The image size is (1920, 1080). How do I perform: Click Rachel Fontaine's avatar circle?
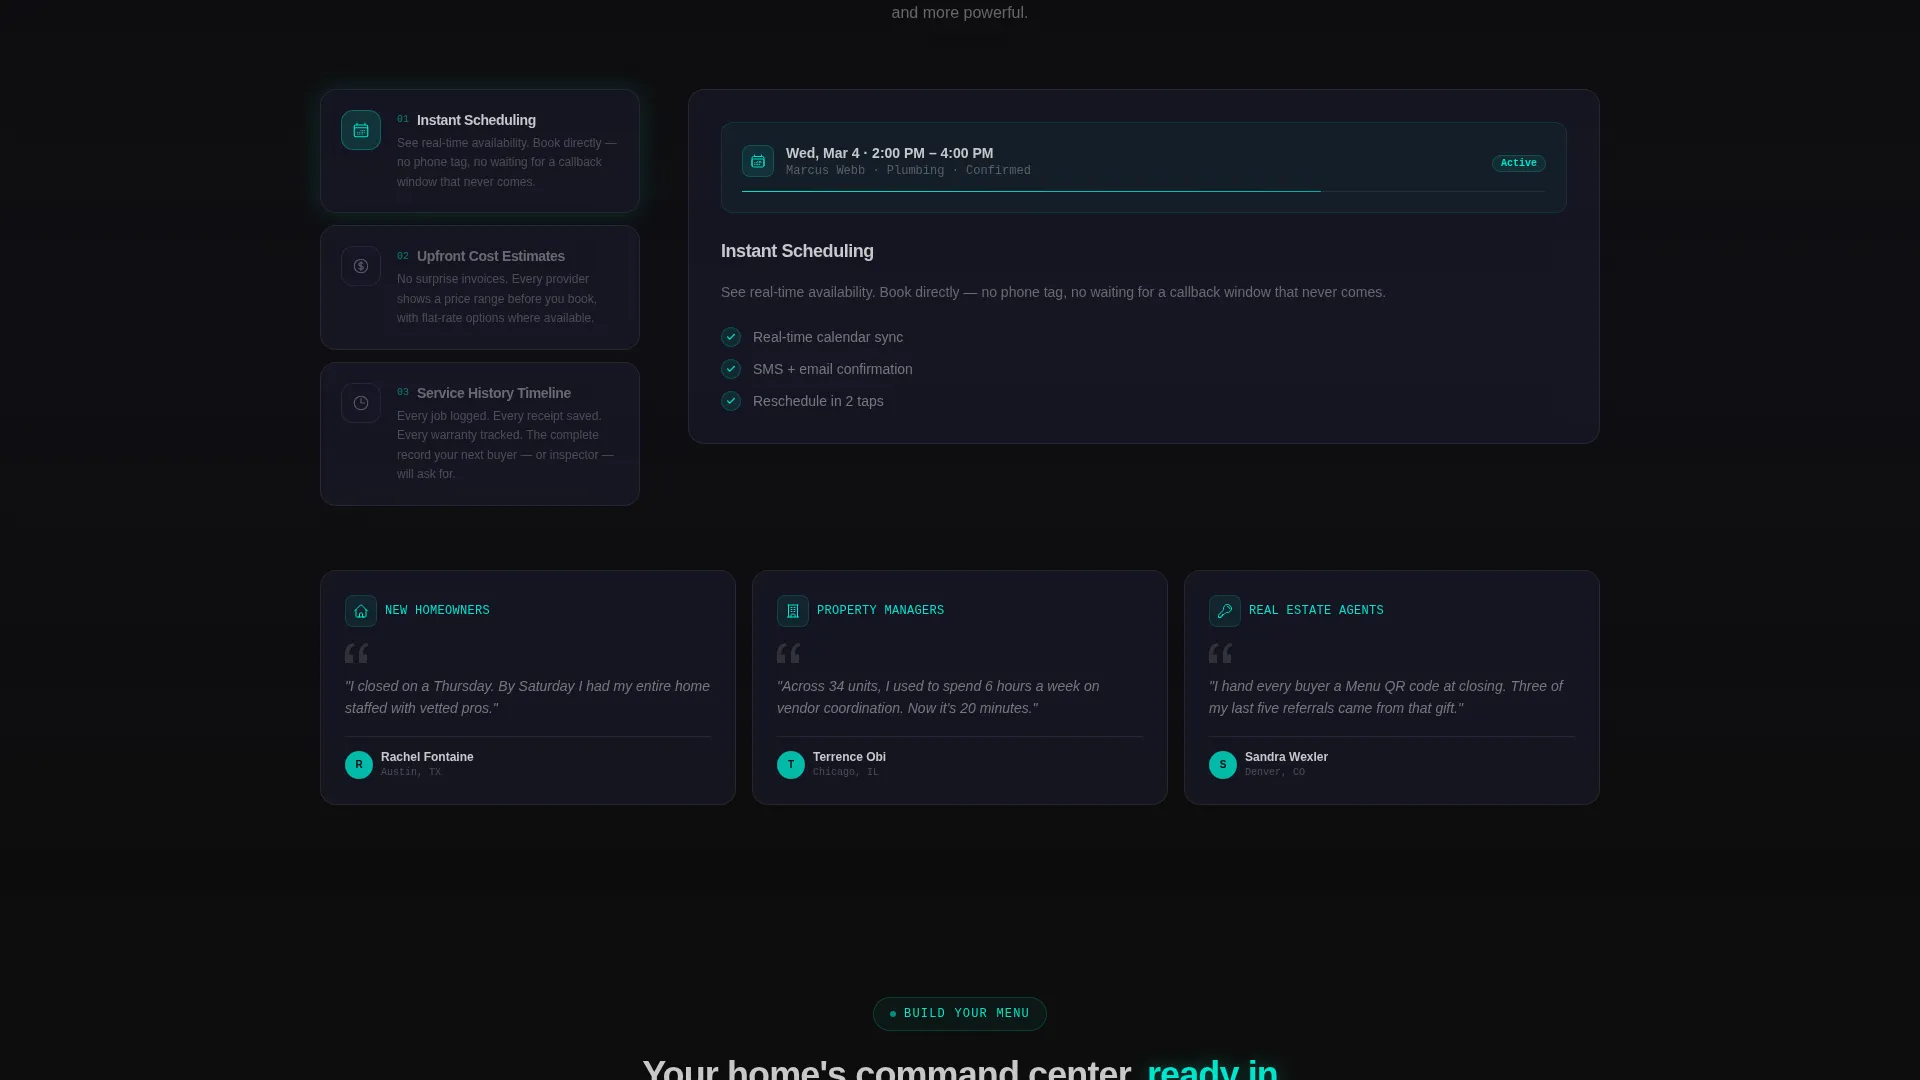click(359, 765)
